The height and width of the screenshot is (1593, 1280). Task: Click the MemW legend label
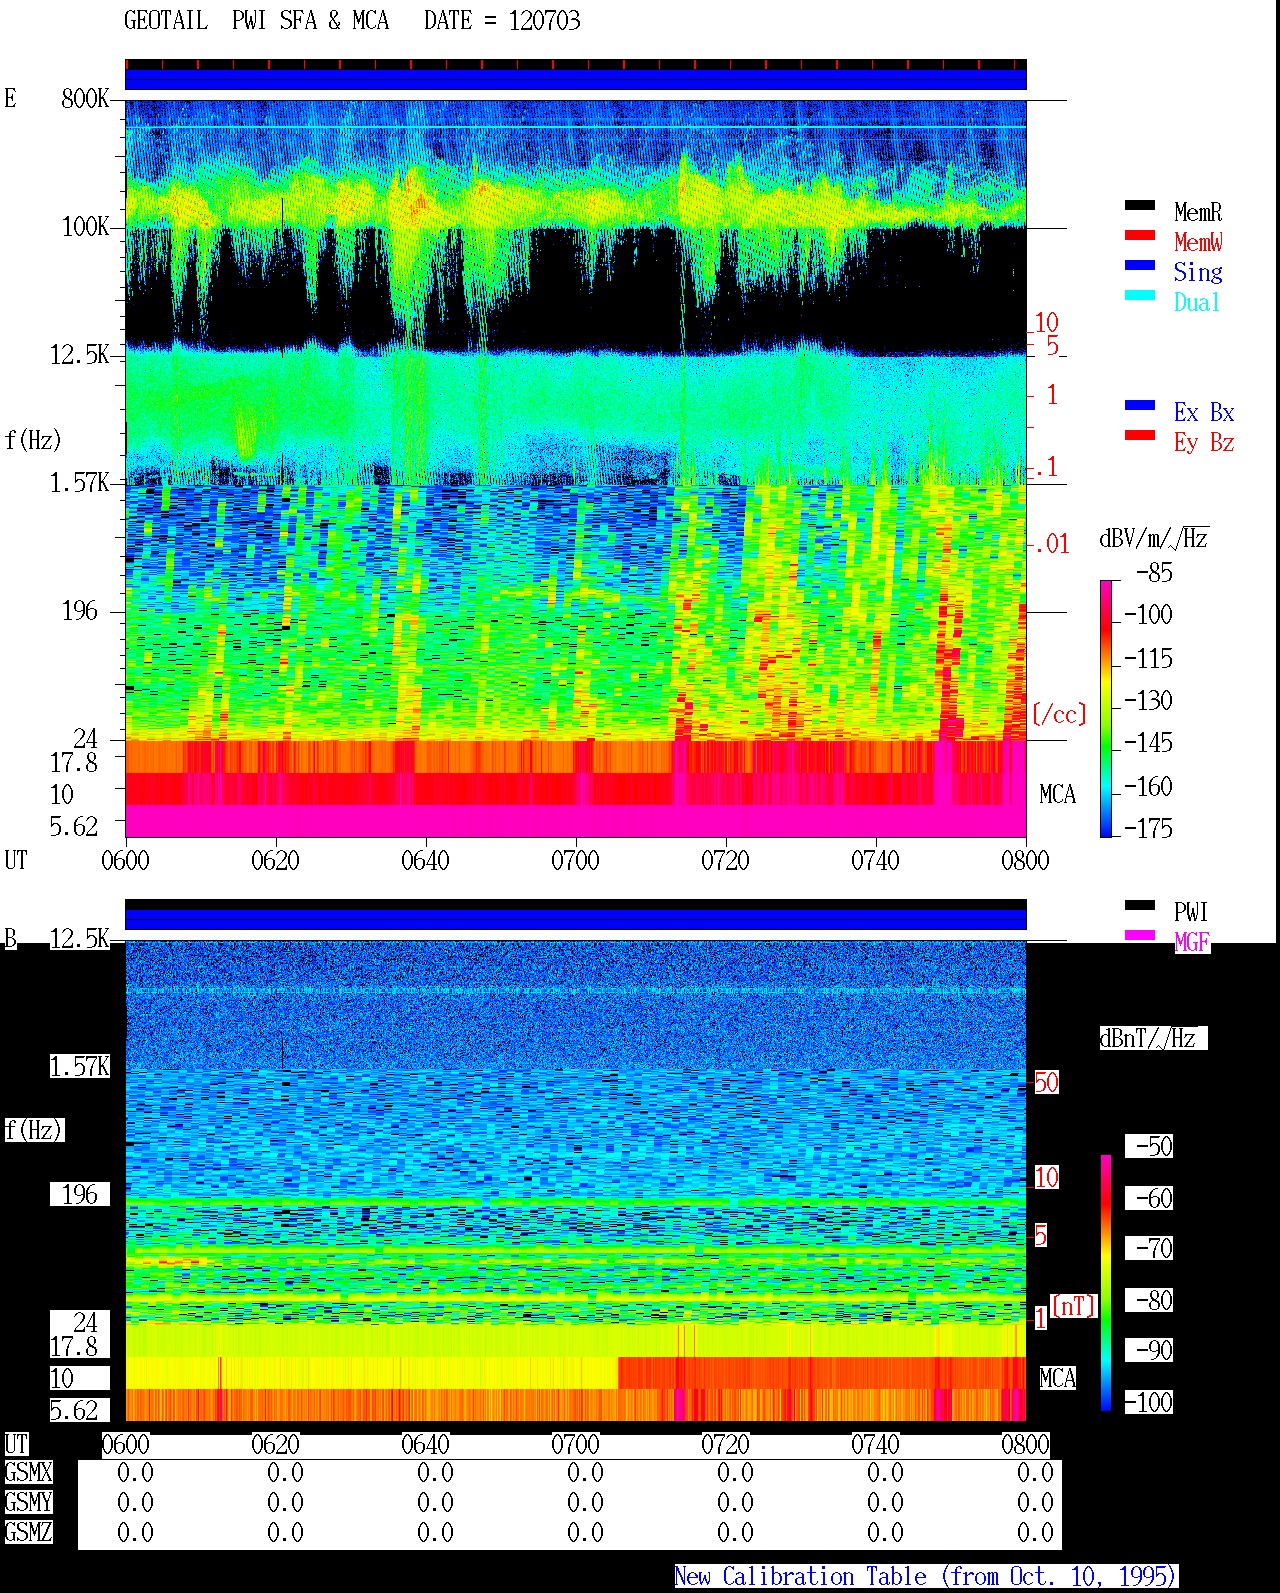pos(1198,242)
